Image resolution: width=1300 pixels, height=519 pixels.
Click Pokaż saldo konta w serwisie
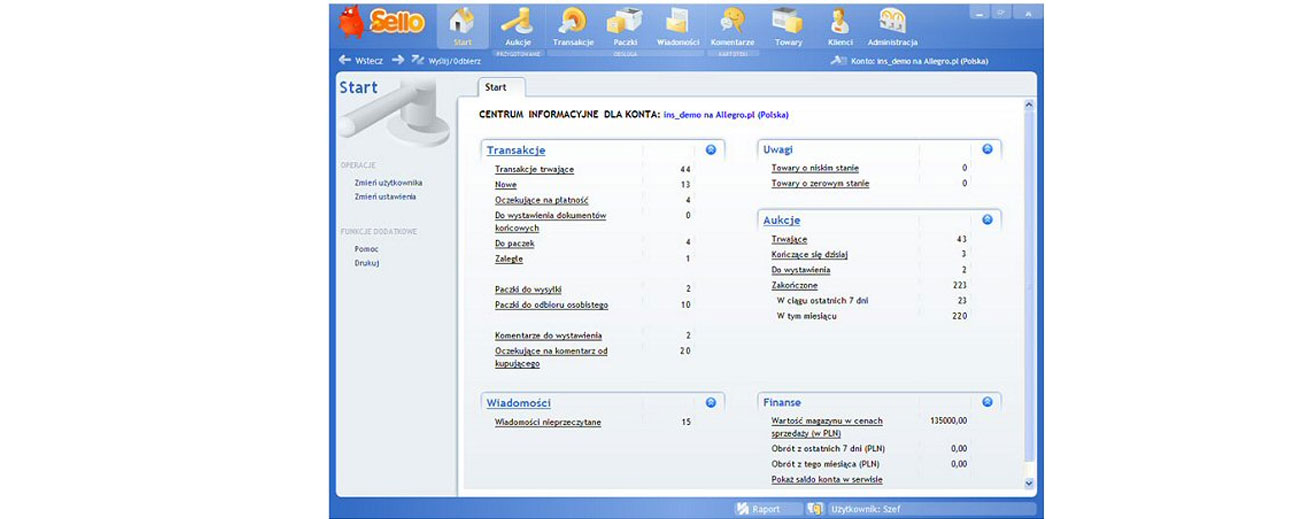point(827,480)
